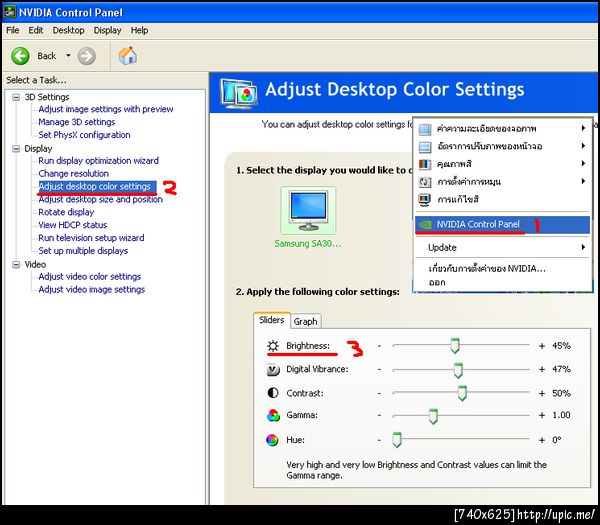Click the Brightness sun icon
Screen dimensions: 600x525
[x=273, y=346]
